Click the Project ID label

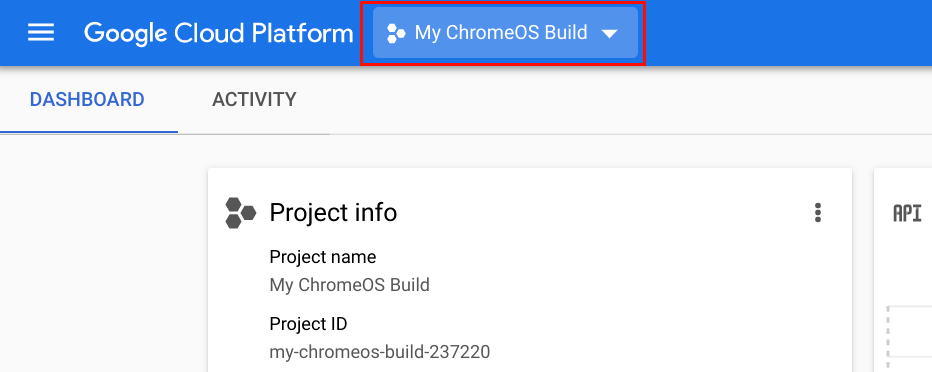point(308,324)
